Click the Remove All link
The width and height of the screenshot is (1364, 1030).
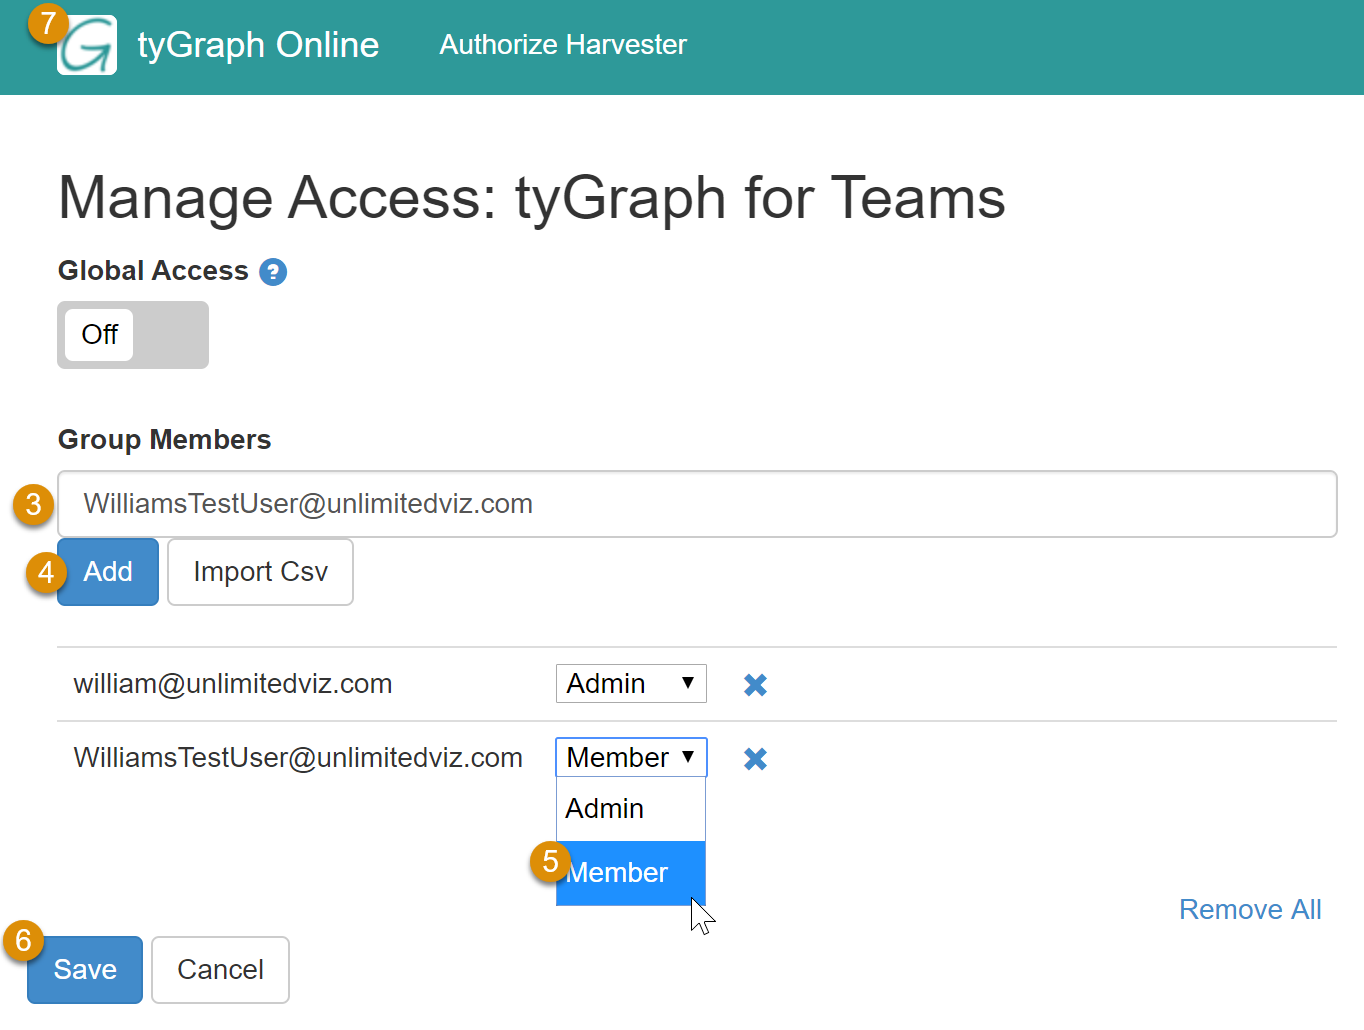point(1250,910)
